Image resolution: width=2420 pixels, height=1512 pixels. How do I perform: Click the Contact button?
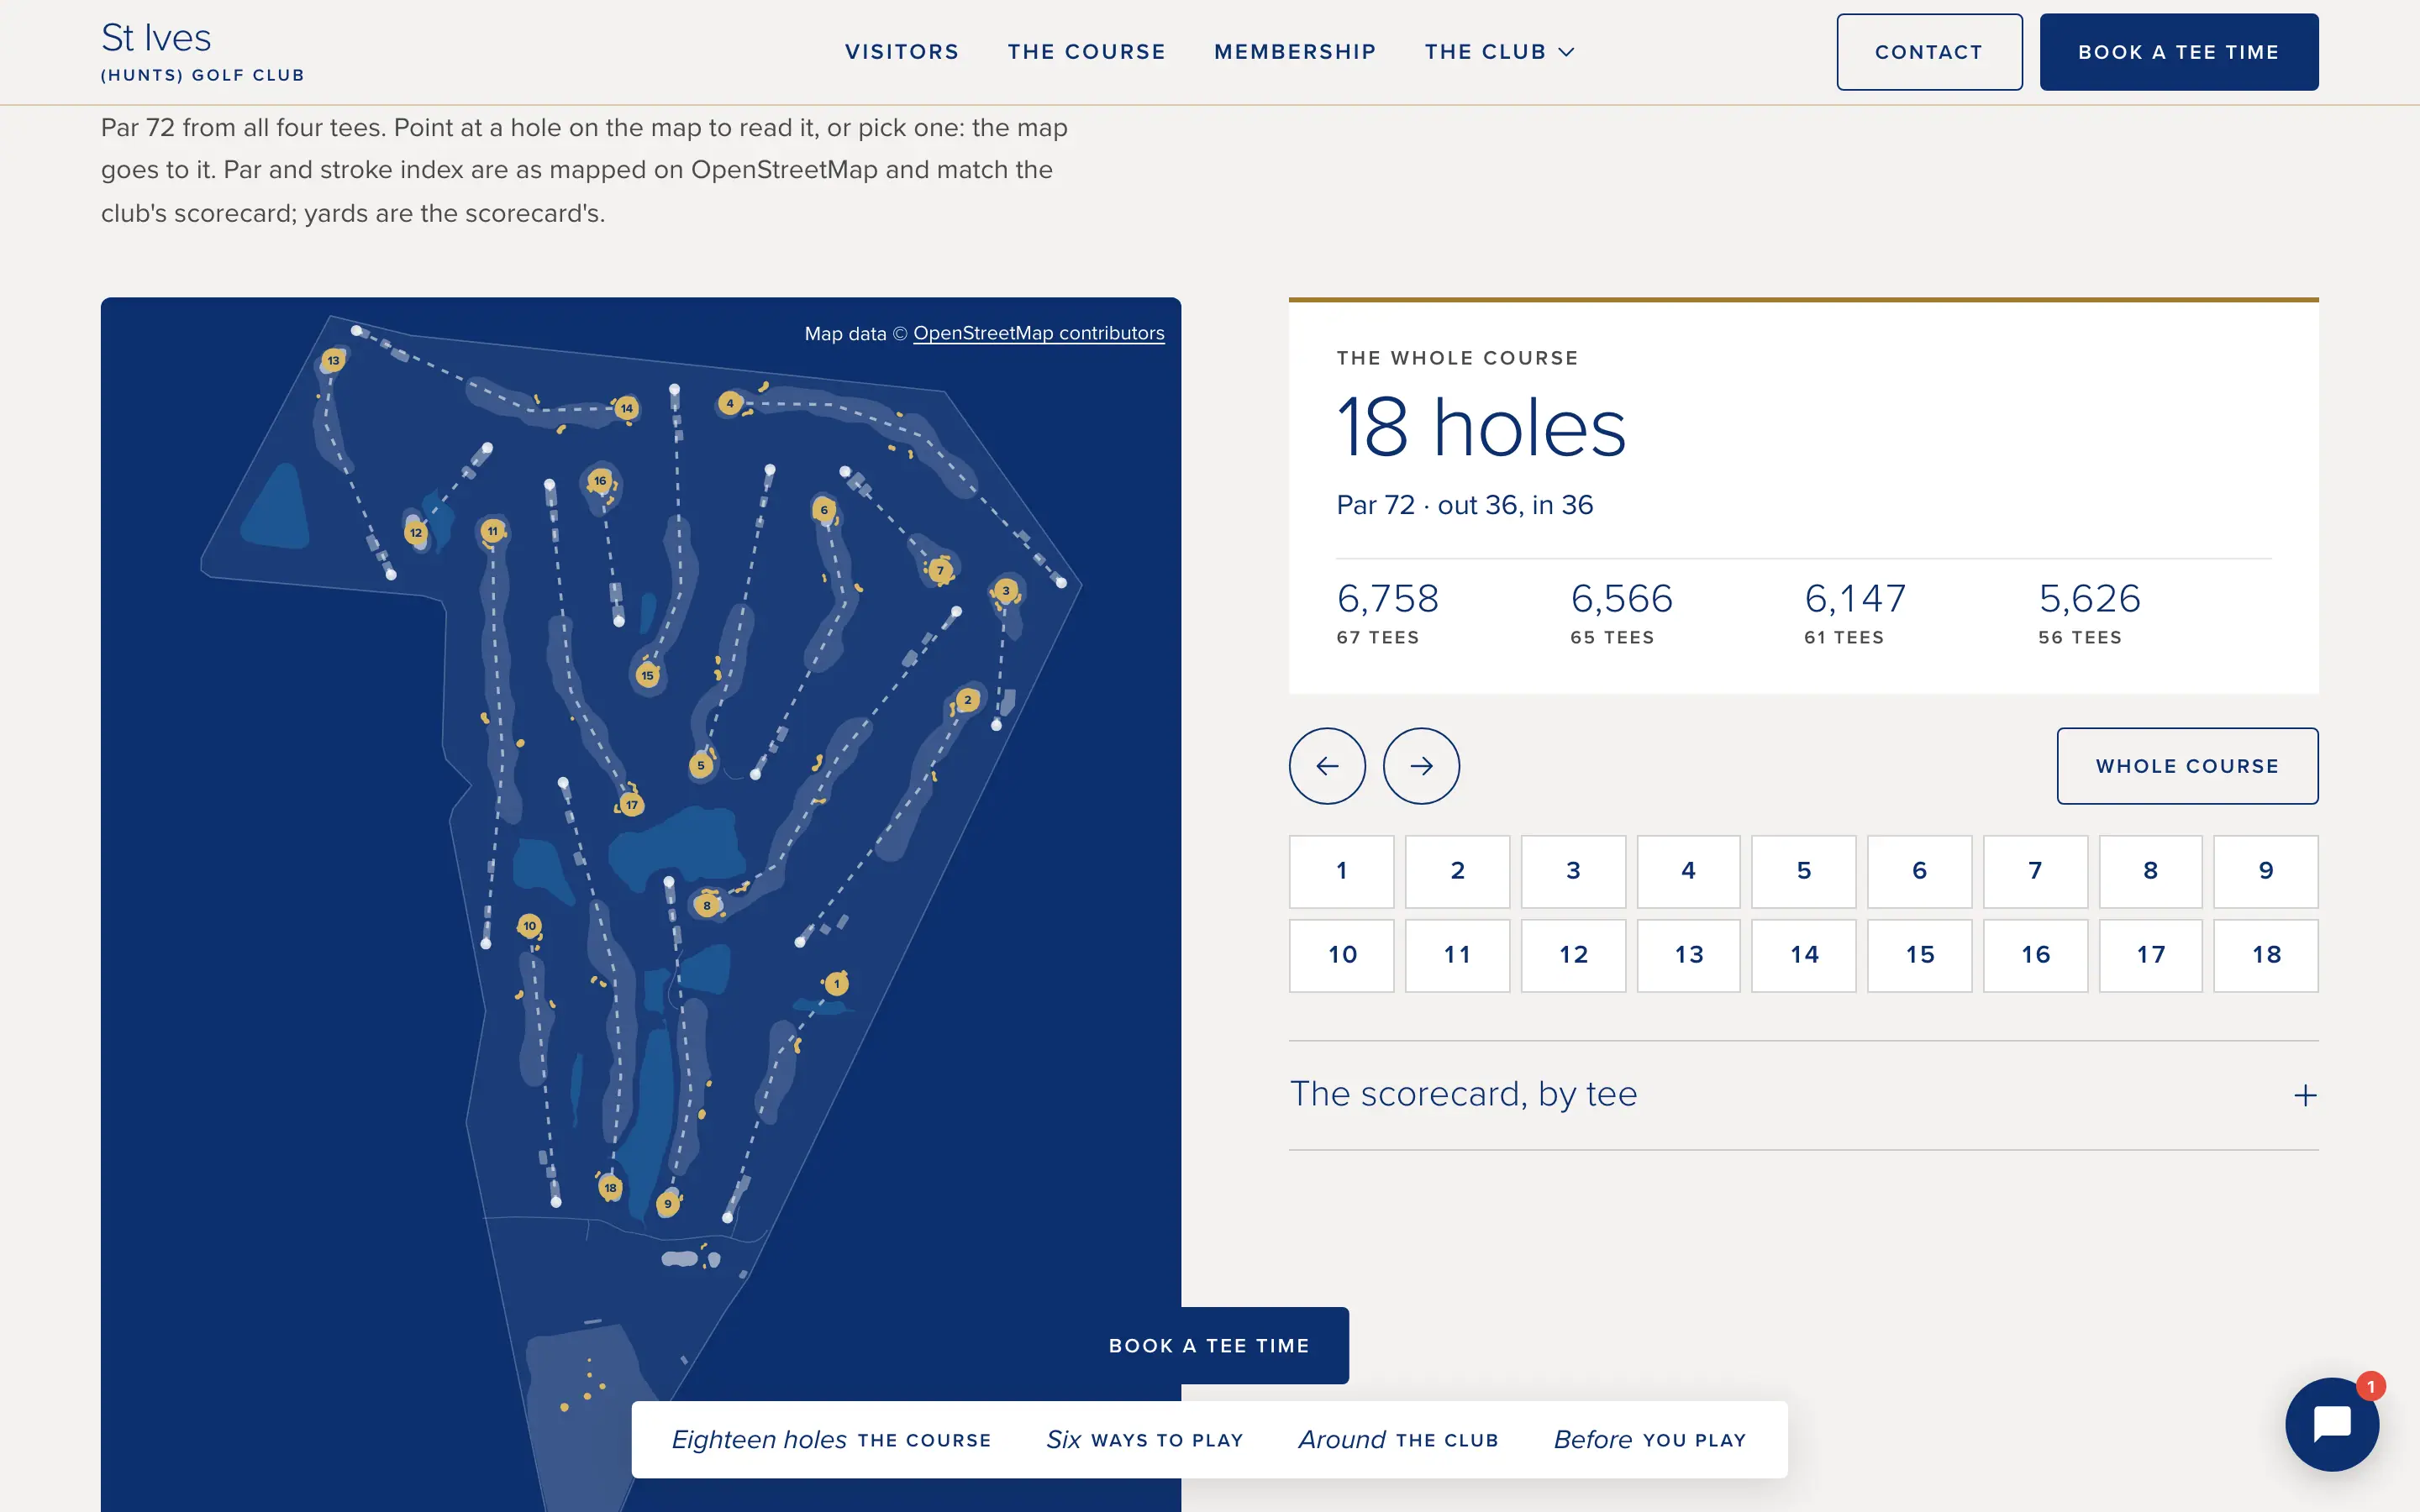(x=1929, y=52)
